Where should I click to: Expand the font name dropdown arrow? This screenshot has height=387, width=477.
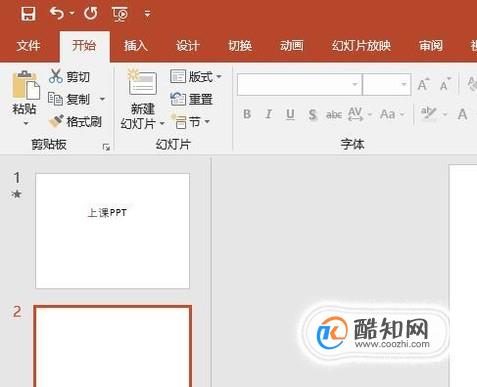pos(355,84)
